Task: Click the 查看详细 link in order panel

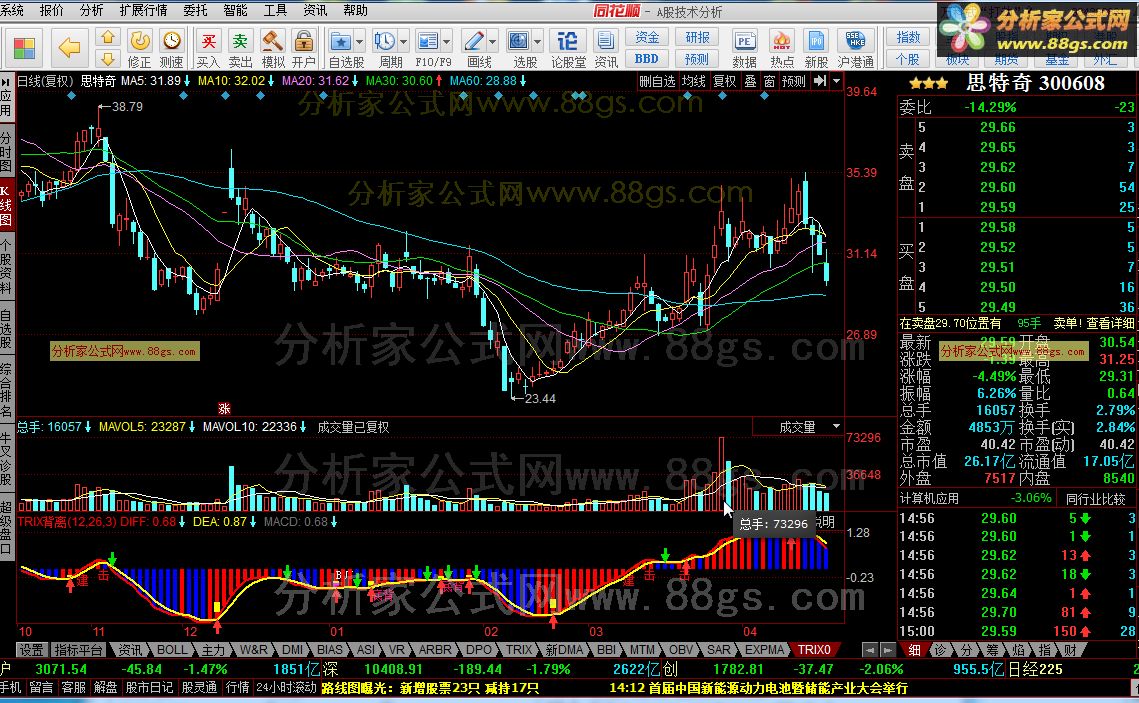Action: point(1110,323)
